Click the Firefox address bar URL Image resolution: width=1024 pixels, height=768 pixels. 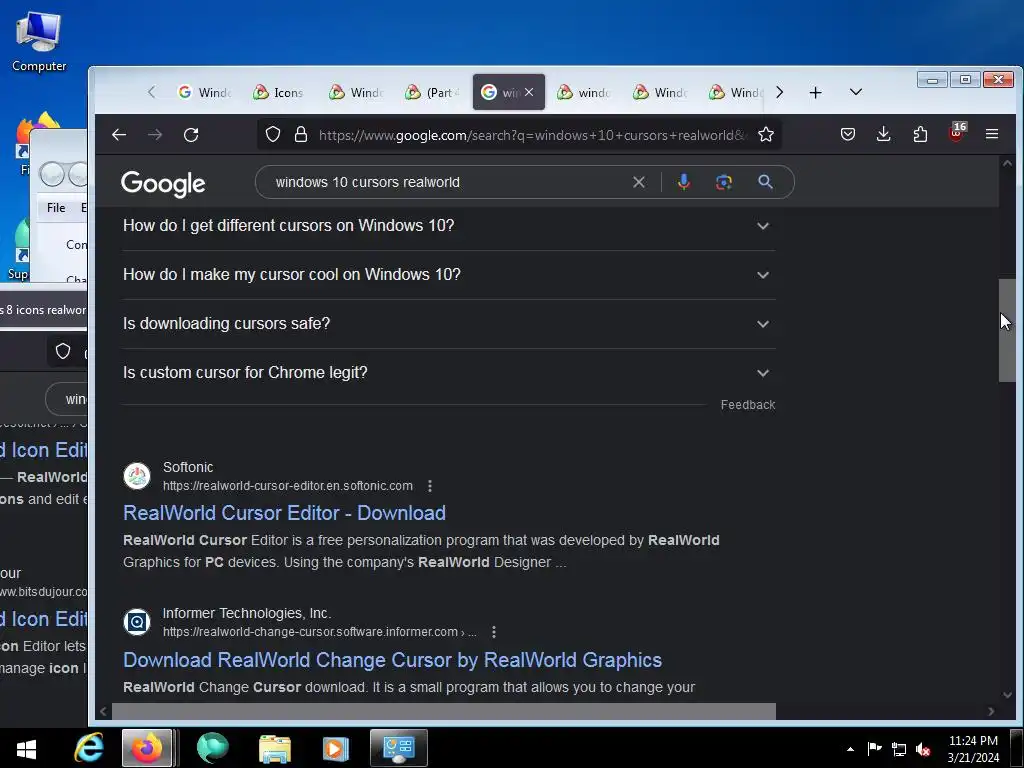pos(532,135)
